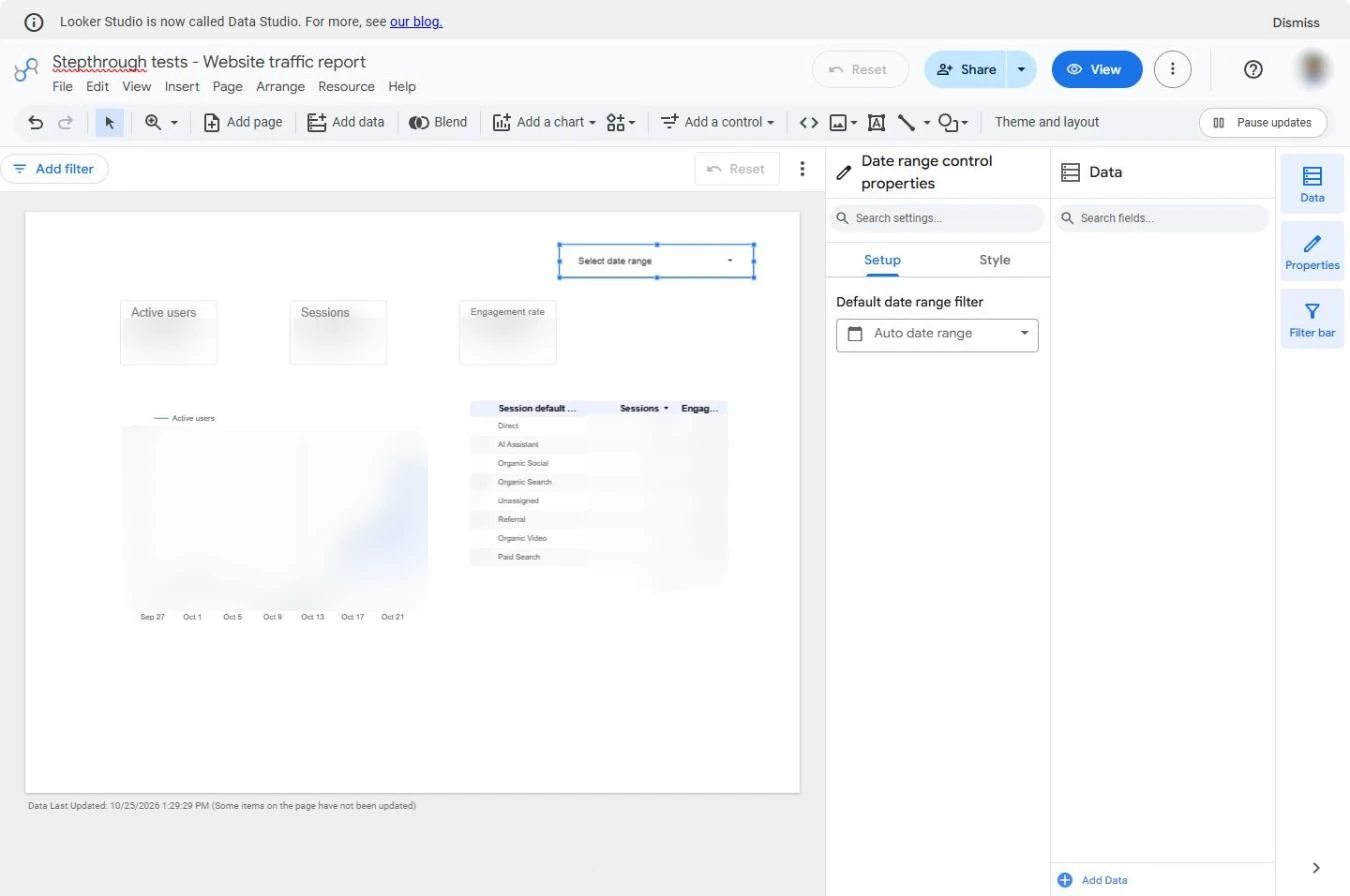Image resolution: width=1350 pixels, height=896 pixels.
Task: Click the Looker Studio logo
Action: coord(26,70)
